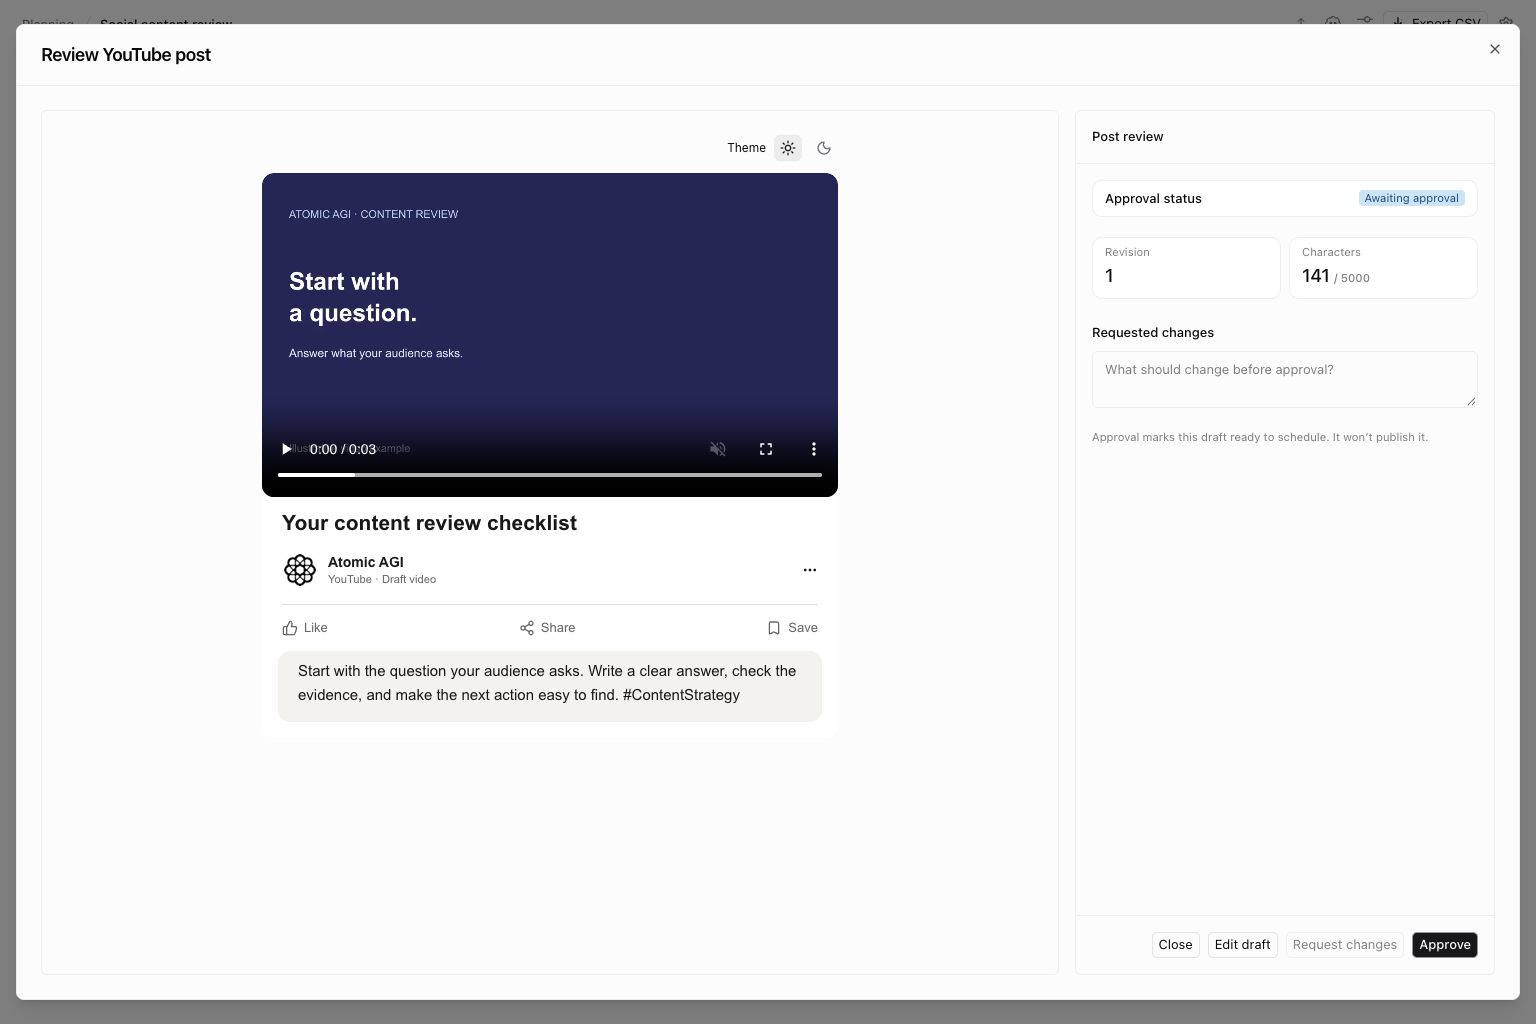The image size is (1536, 1024).
Task: Click the Approval status label
Action: (x=1153, y=199)
